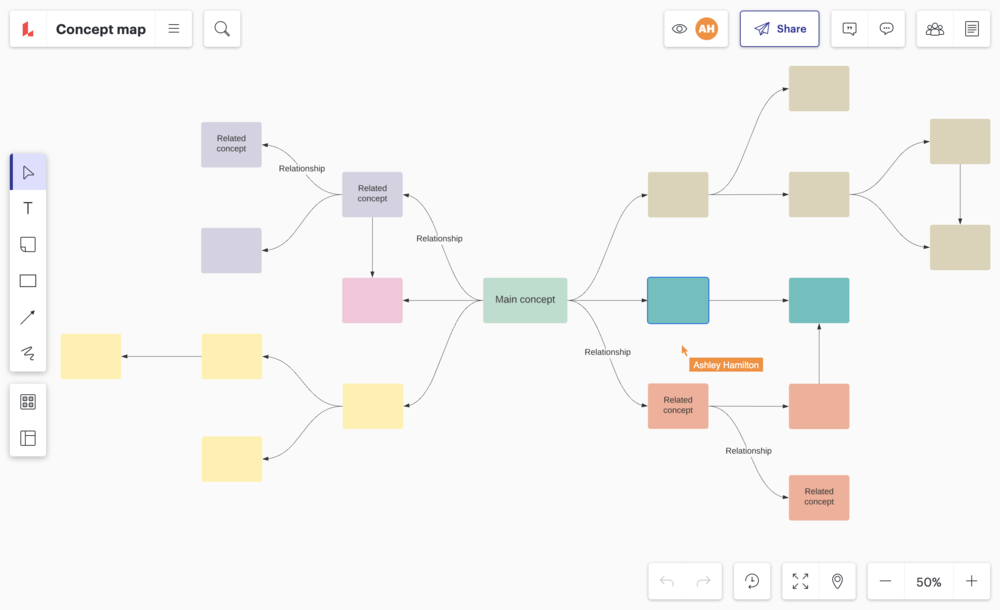Screen dimensions: 1000x610
Task: Select the pointer selection tool
Action: (28, 172)
